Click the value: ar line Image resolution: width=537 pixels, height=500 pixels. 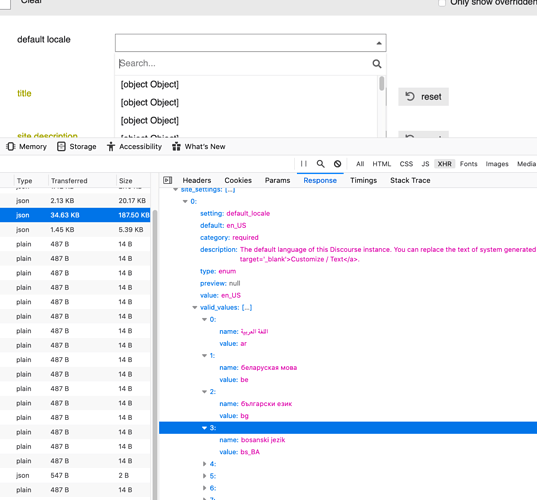click(233, 343)
